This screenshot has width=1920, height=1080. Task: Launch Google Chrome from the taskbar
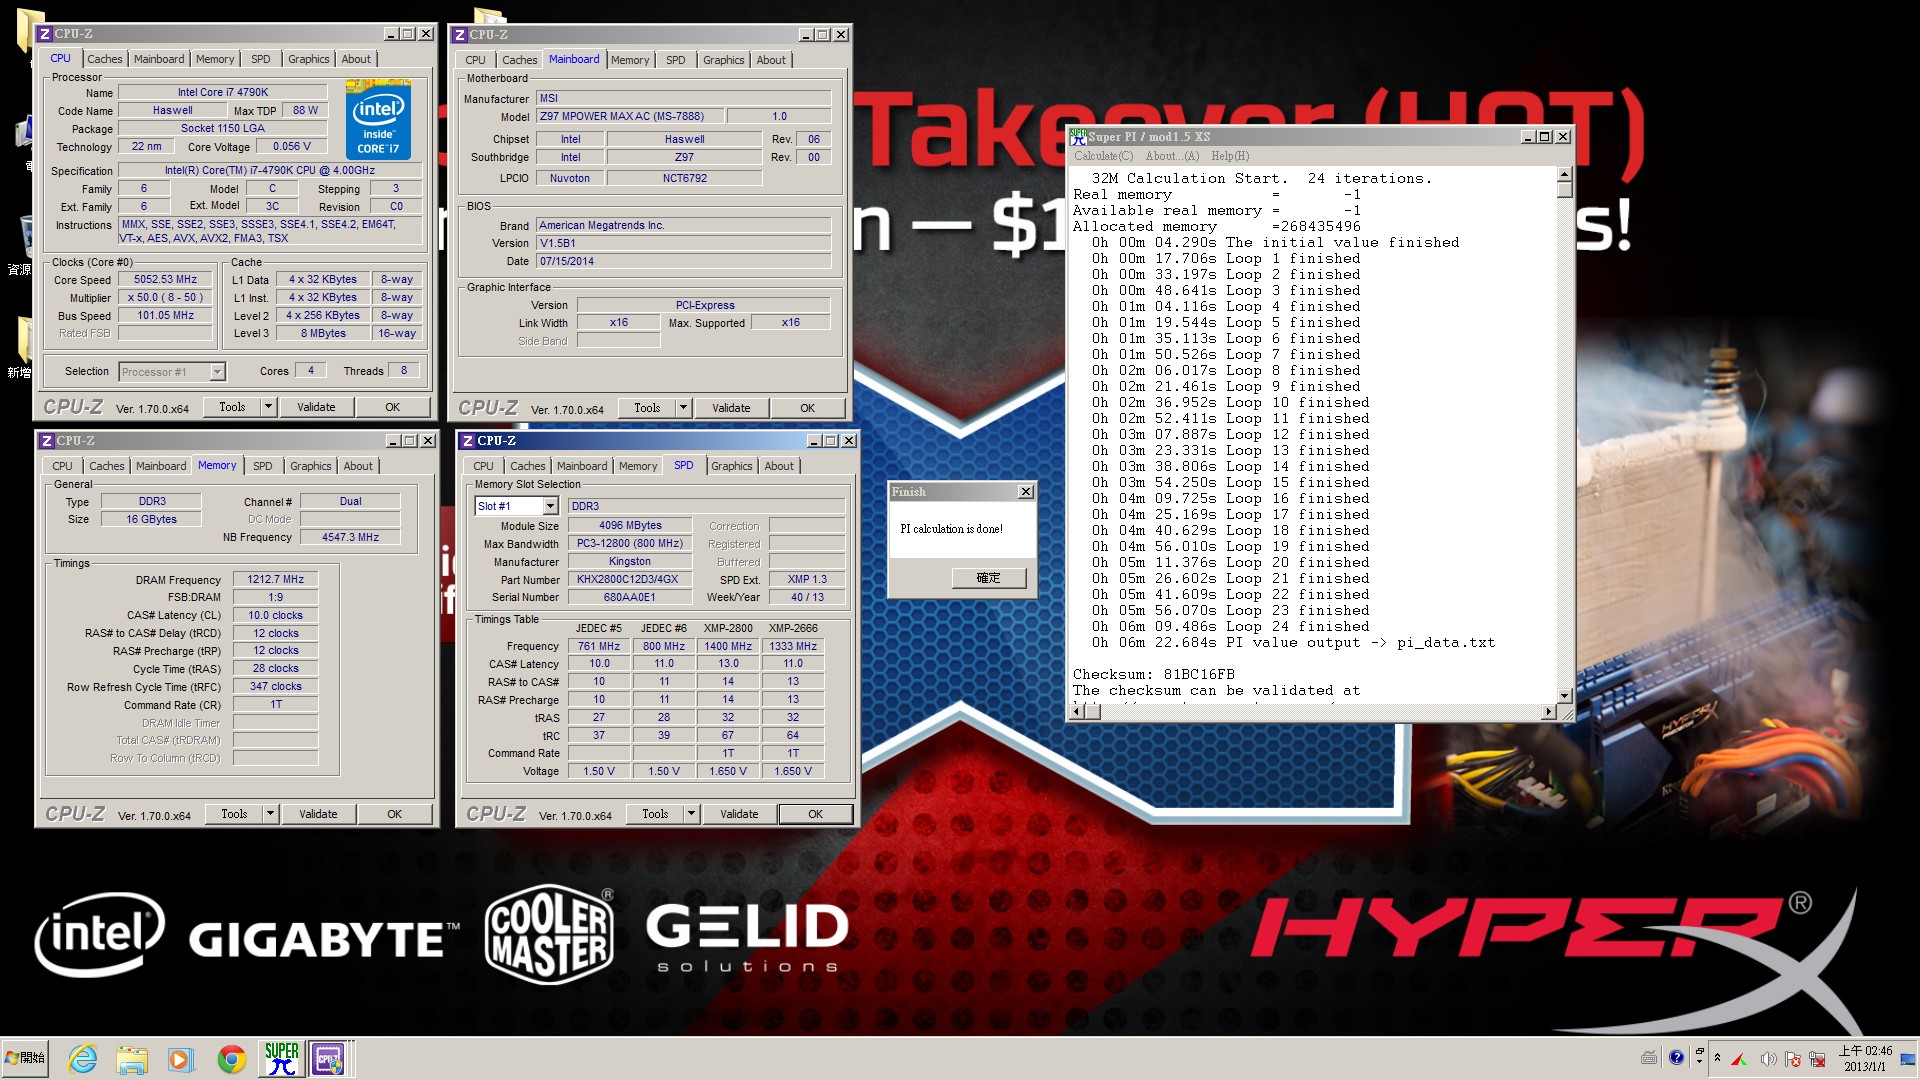tap(231, 1058)
